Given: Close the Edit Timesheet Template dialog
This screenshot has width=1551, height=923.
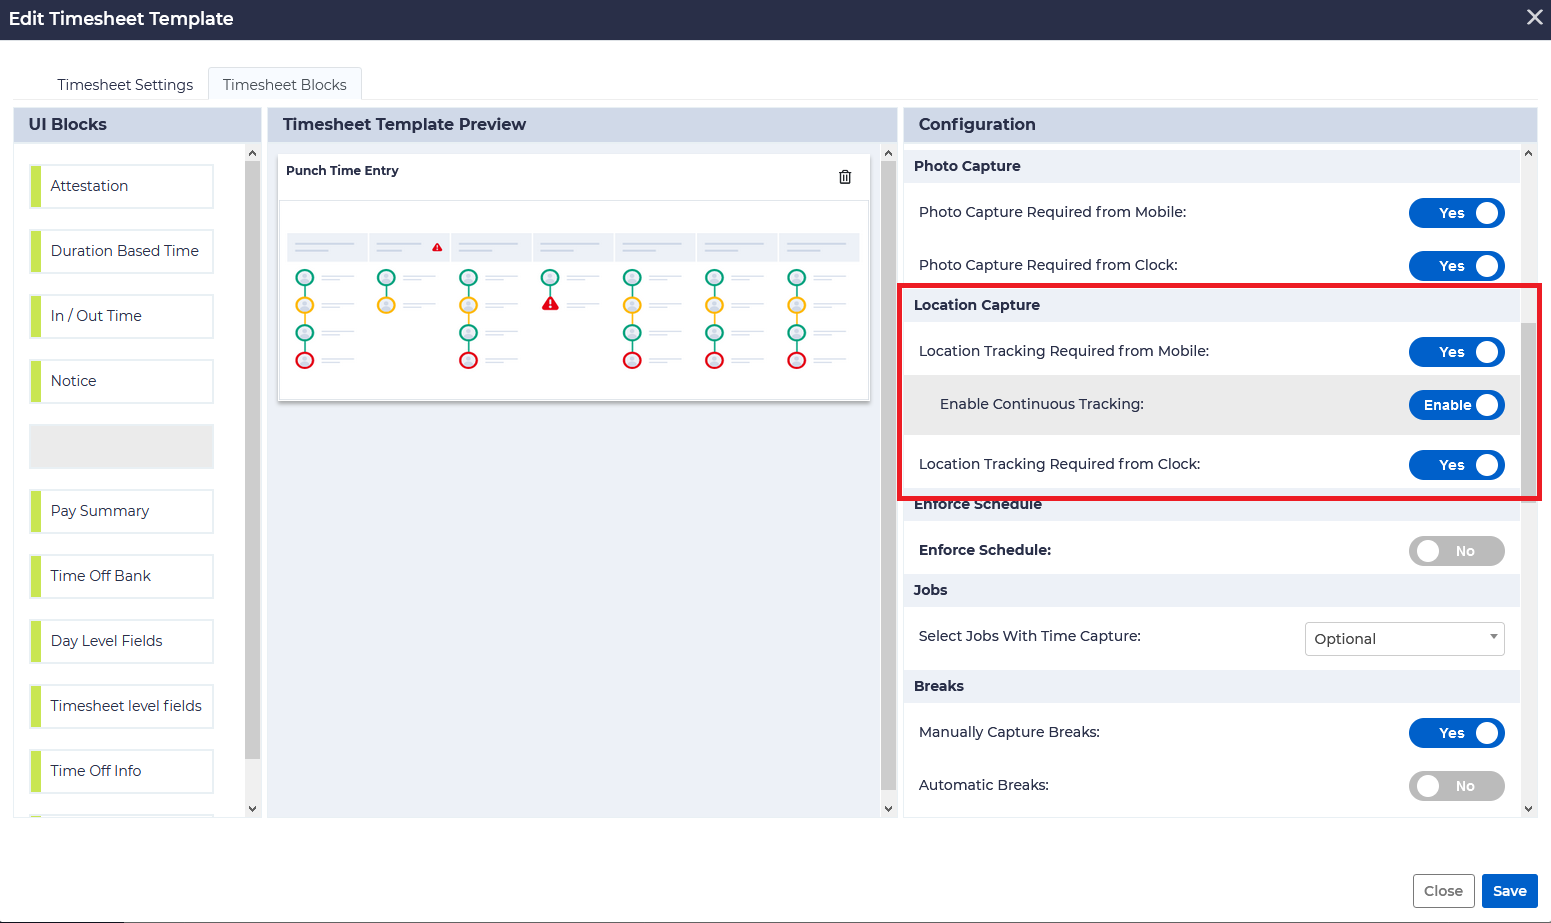Looking at the screenshot, I should point(1534,18).
